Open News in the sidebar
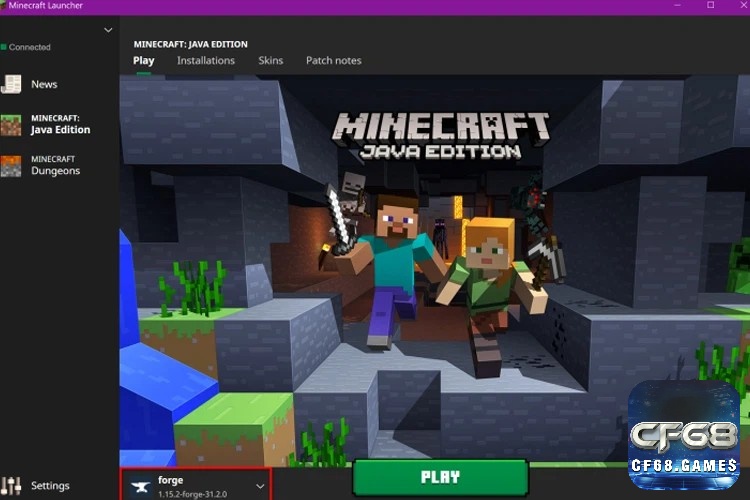This screenshot has height=500, width=750. pos(44,84)
